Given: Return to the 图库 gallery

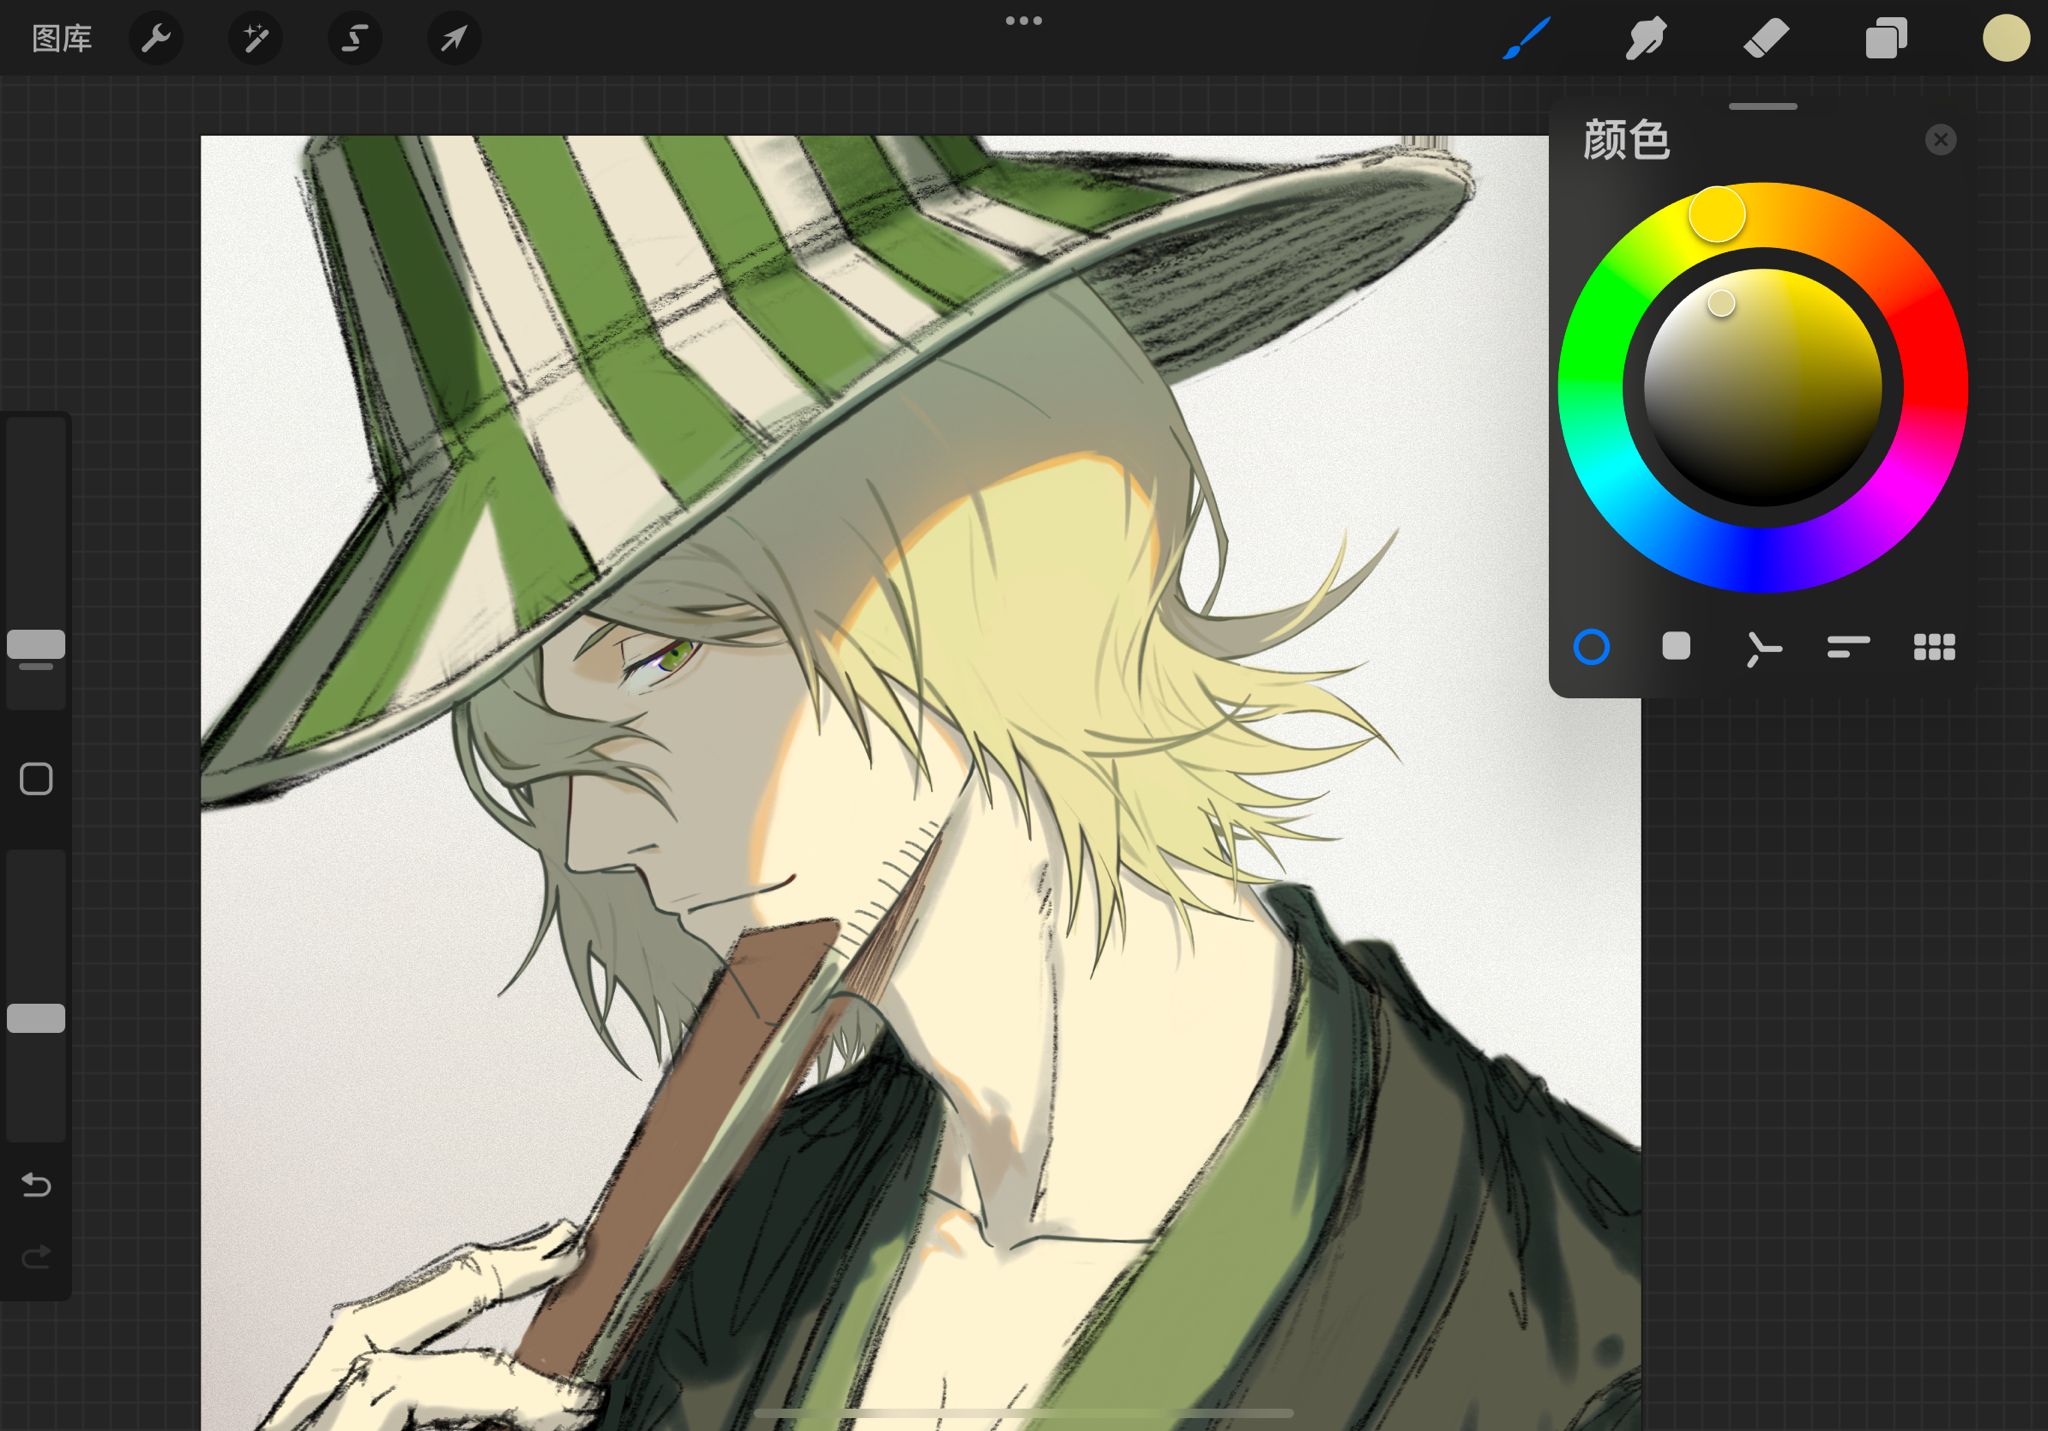Looking at the screenshot, I should (x=62, y=39).
